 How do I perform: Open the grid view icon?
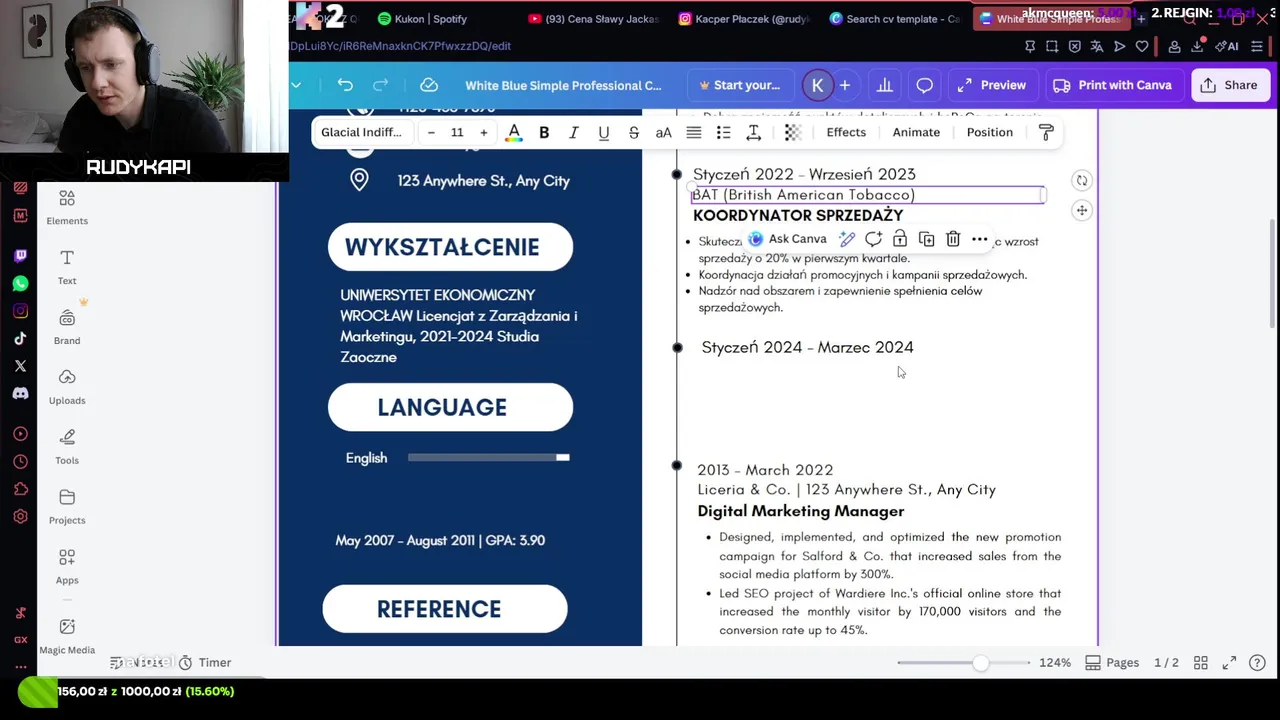pyautogui.click(x=1201, y=662)
